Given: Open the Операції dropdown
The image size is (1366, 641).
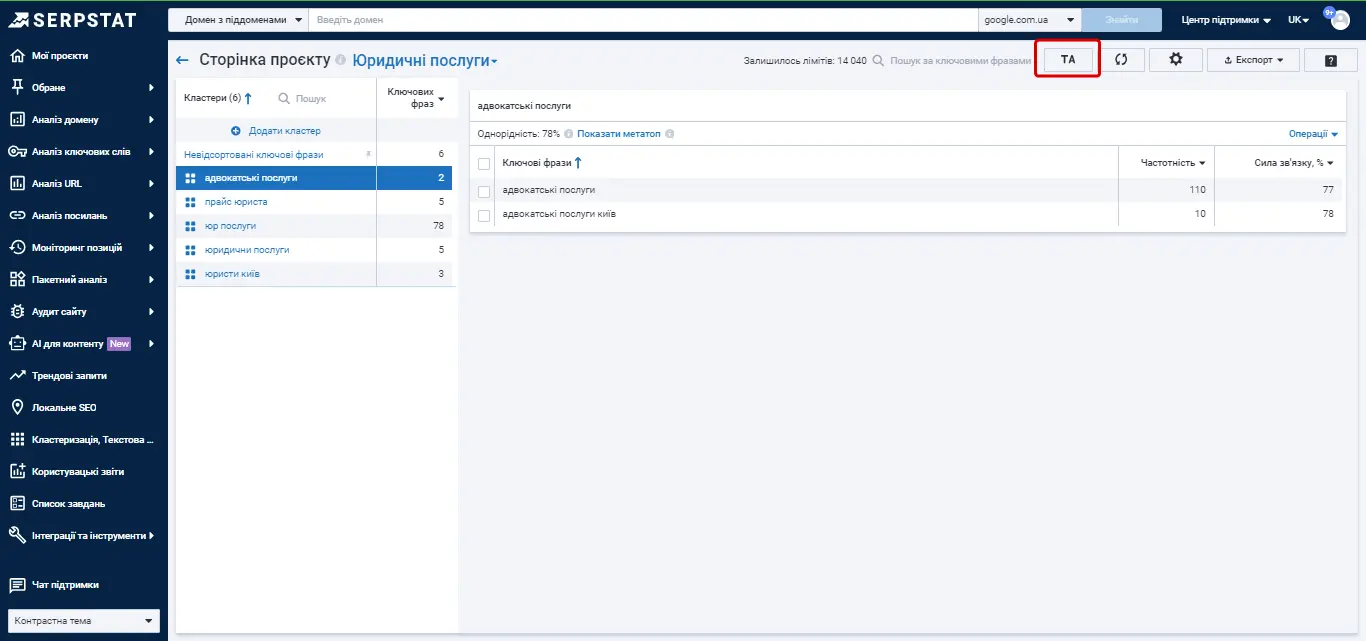Looking at the screenshot, I should pyautogui.click(x=1313, y=134).
